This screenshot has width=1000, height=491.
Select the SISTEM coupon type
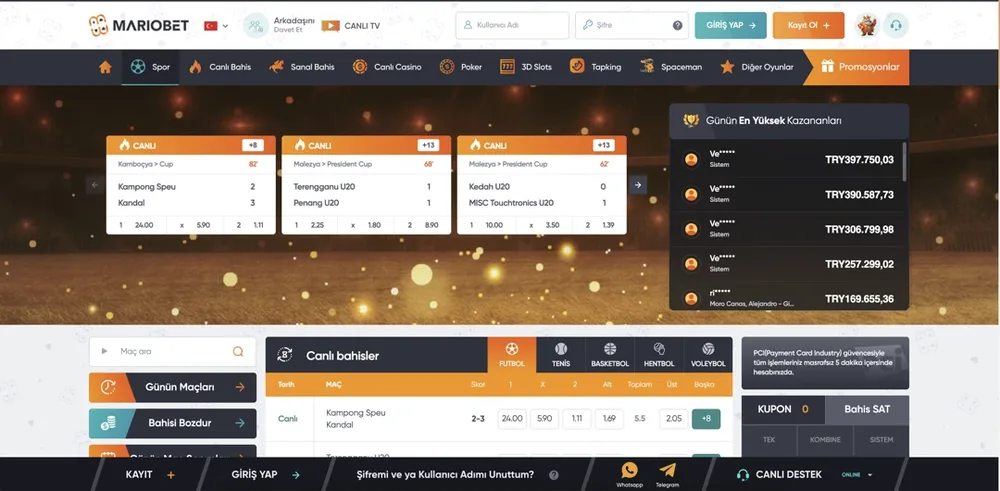(x=881, y=440)
